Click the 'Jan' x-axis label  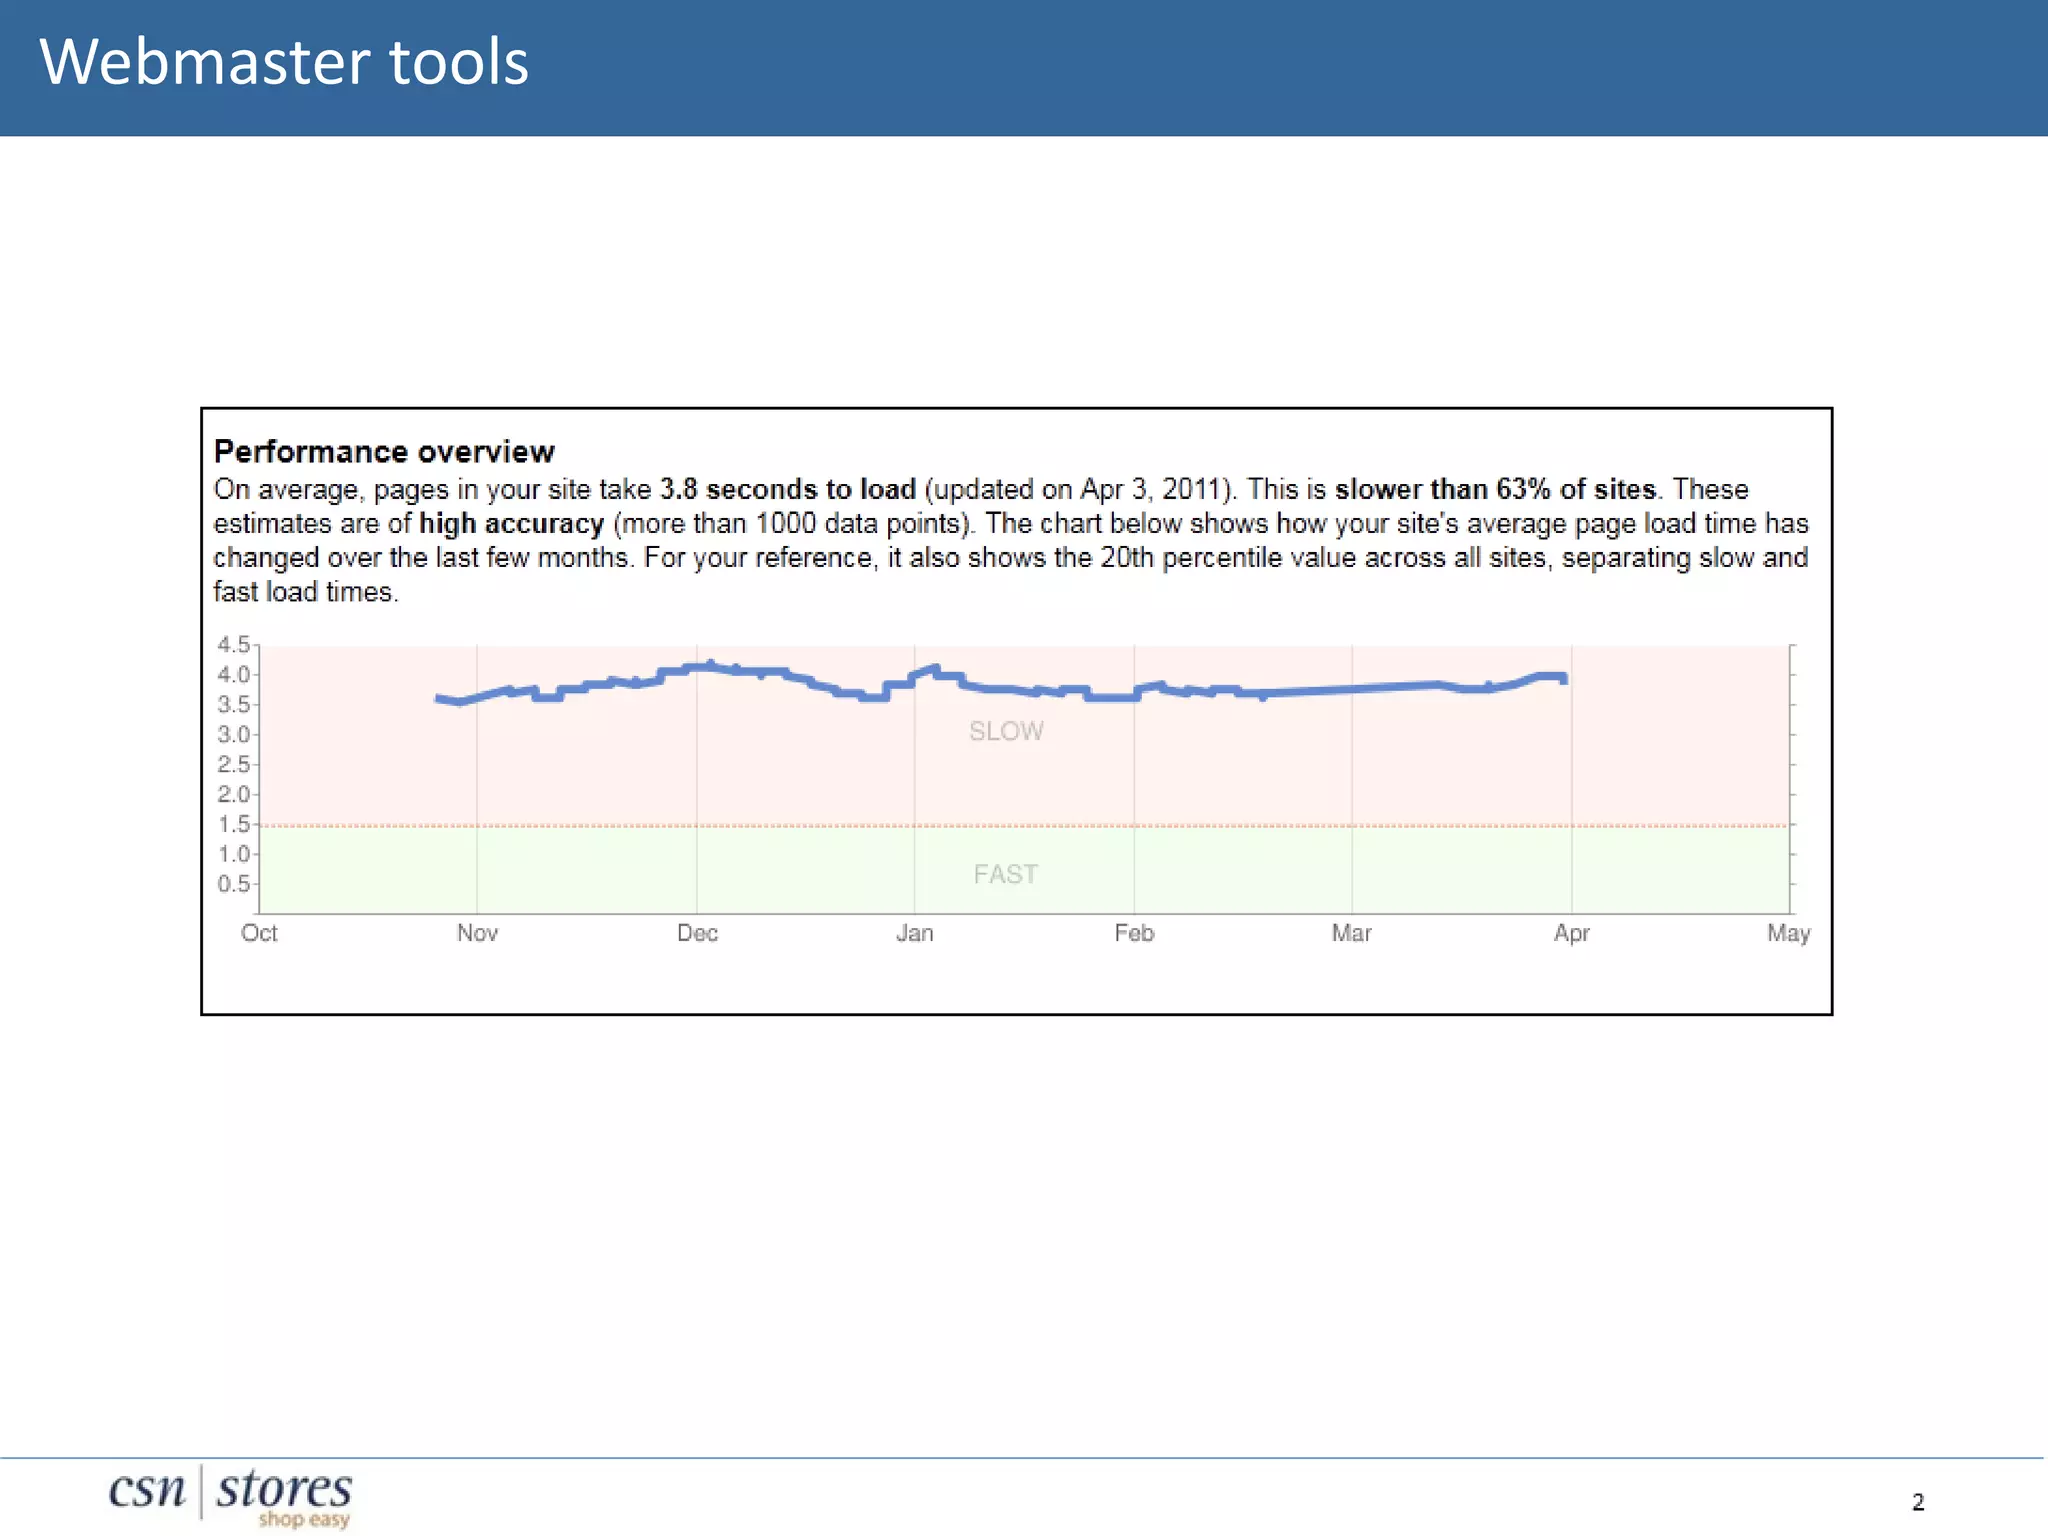(x=914, y=933)
